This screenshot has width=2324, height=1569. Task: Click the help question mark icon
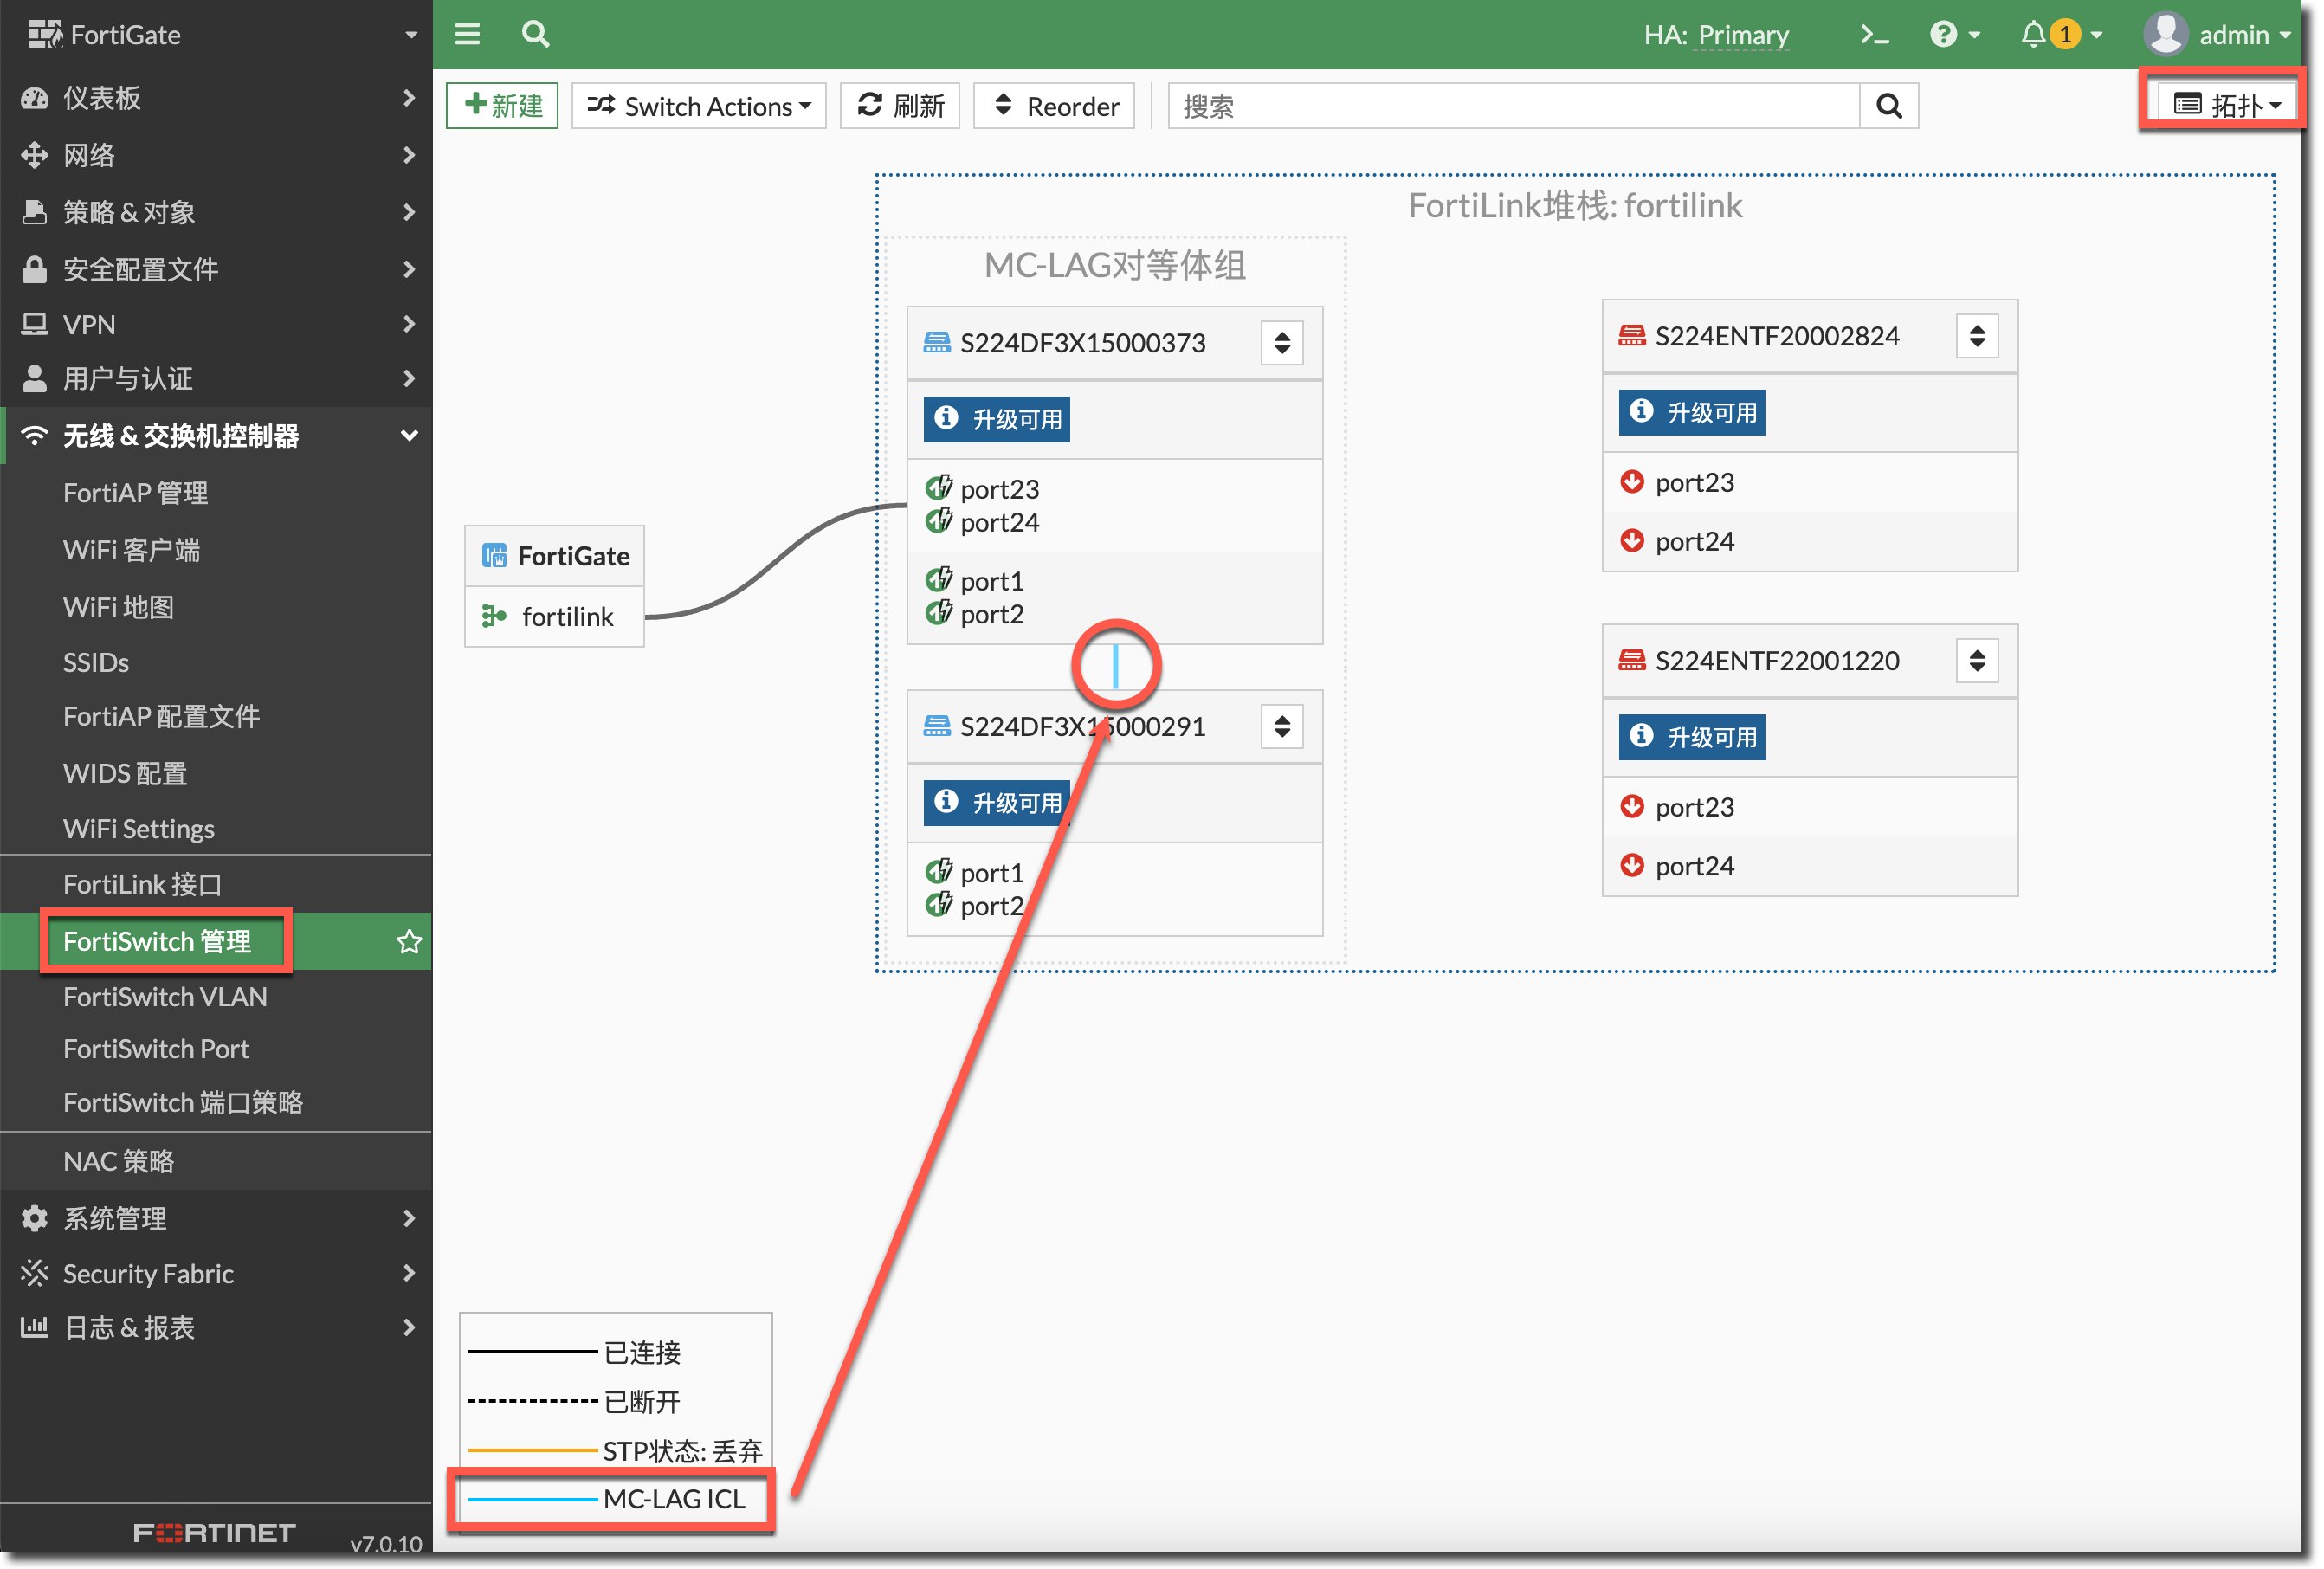[1942, 35]
